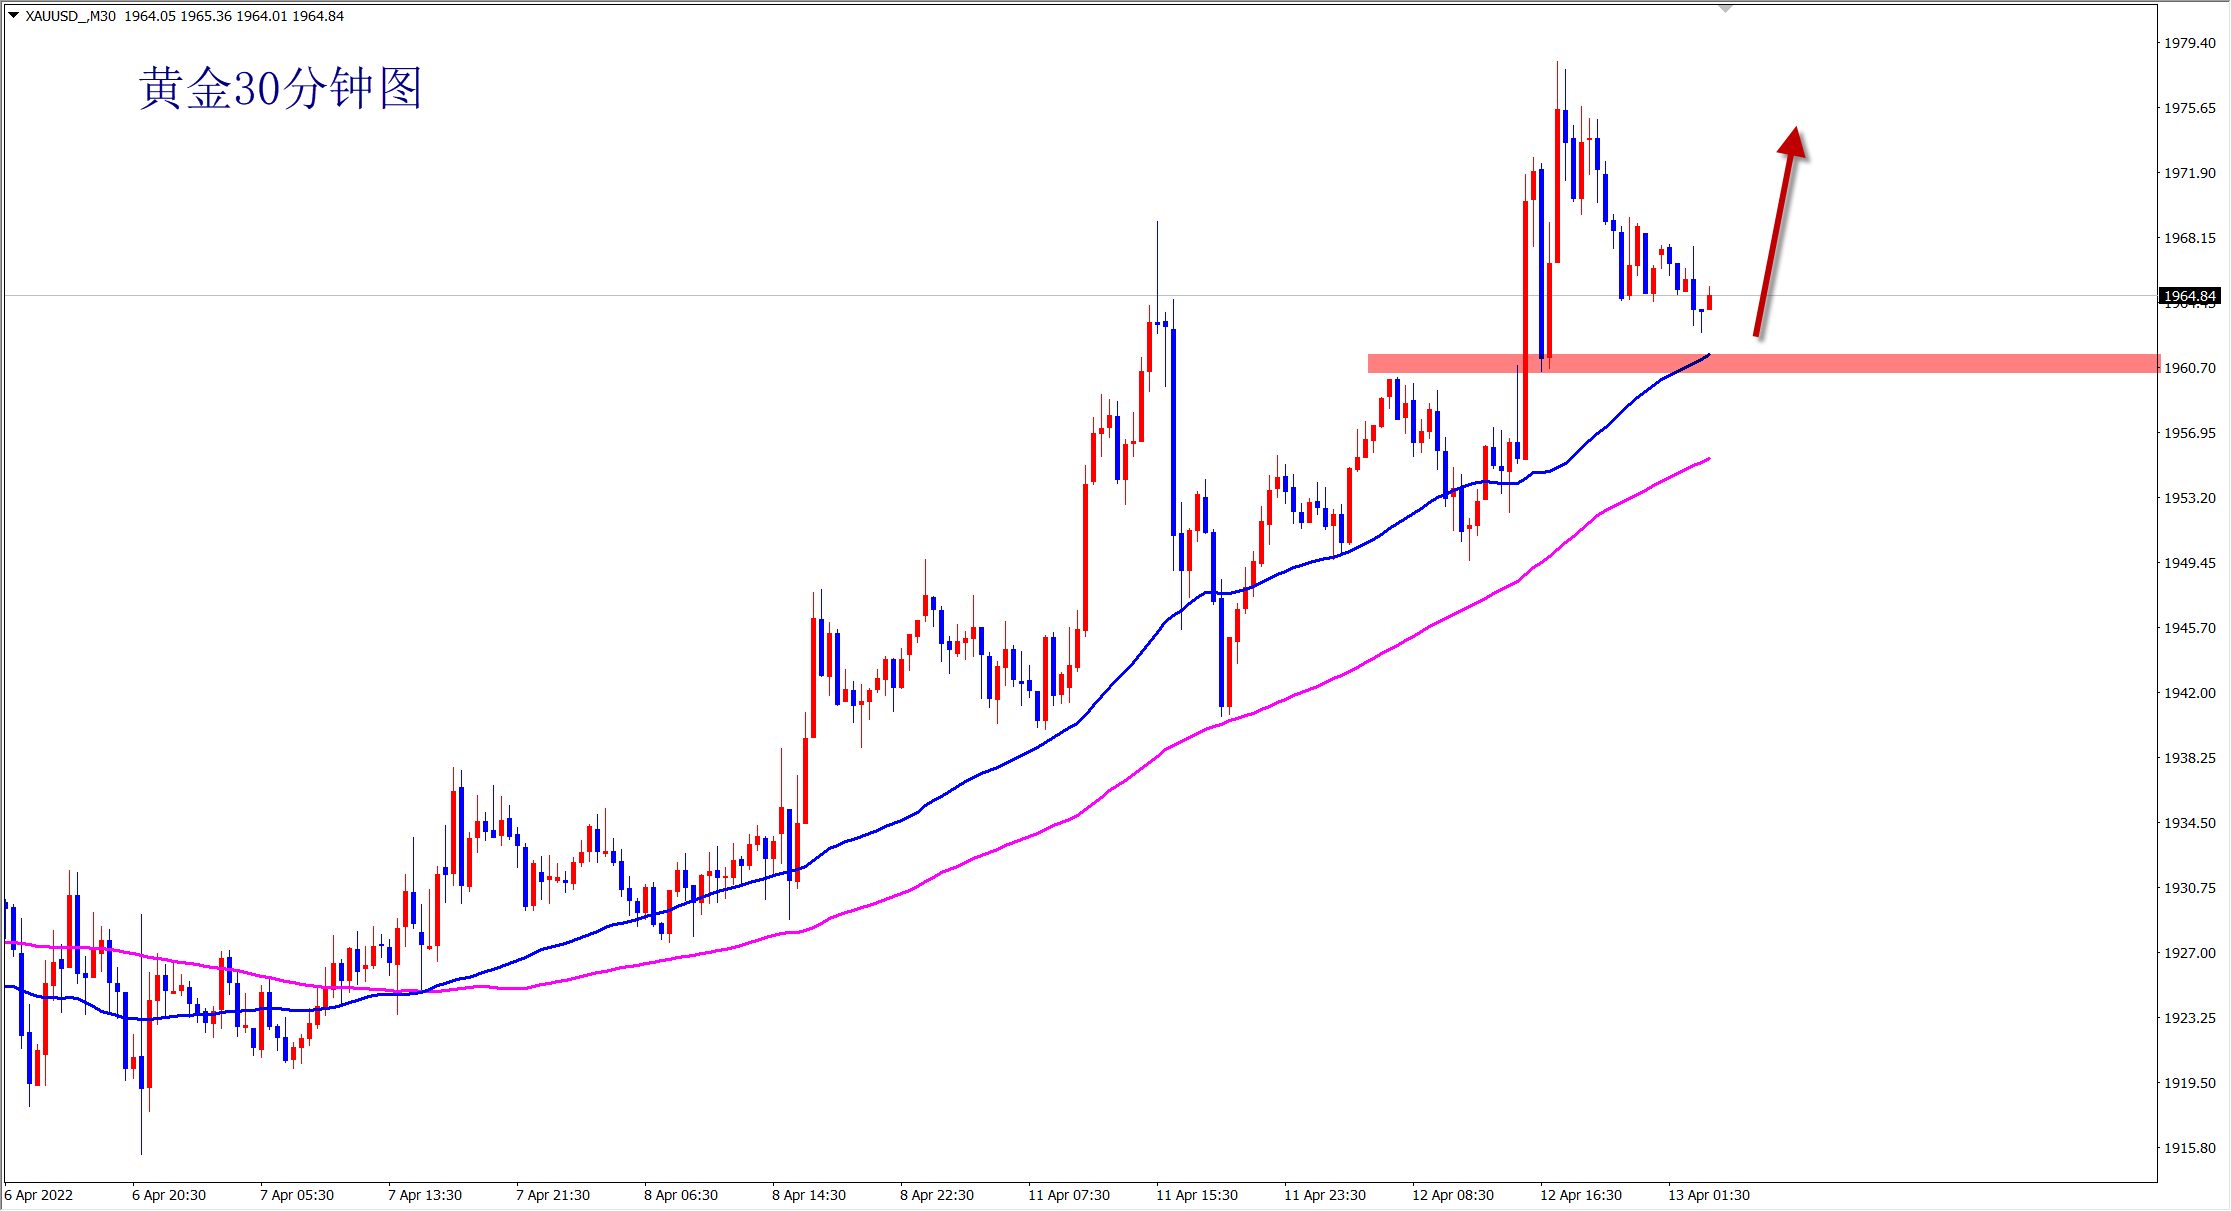Click the 12 Apr 16:30 time label

1580,1195
